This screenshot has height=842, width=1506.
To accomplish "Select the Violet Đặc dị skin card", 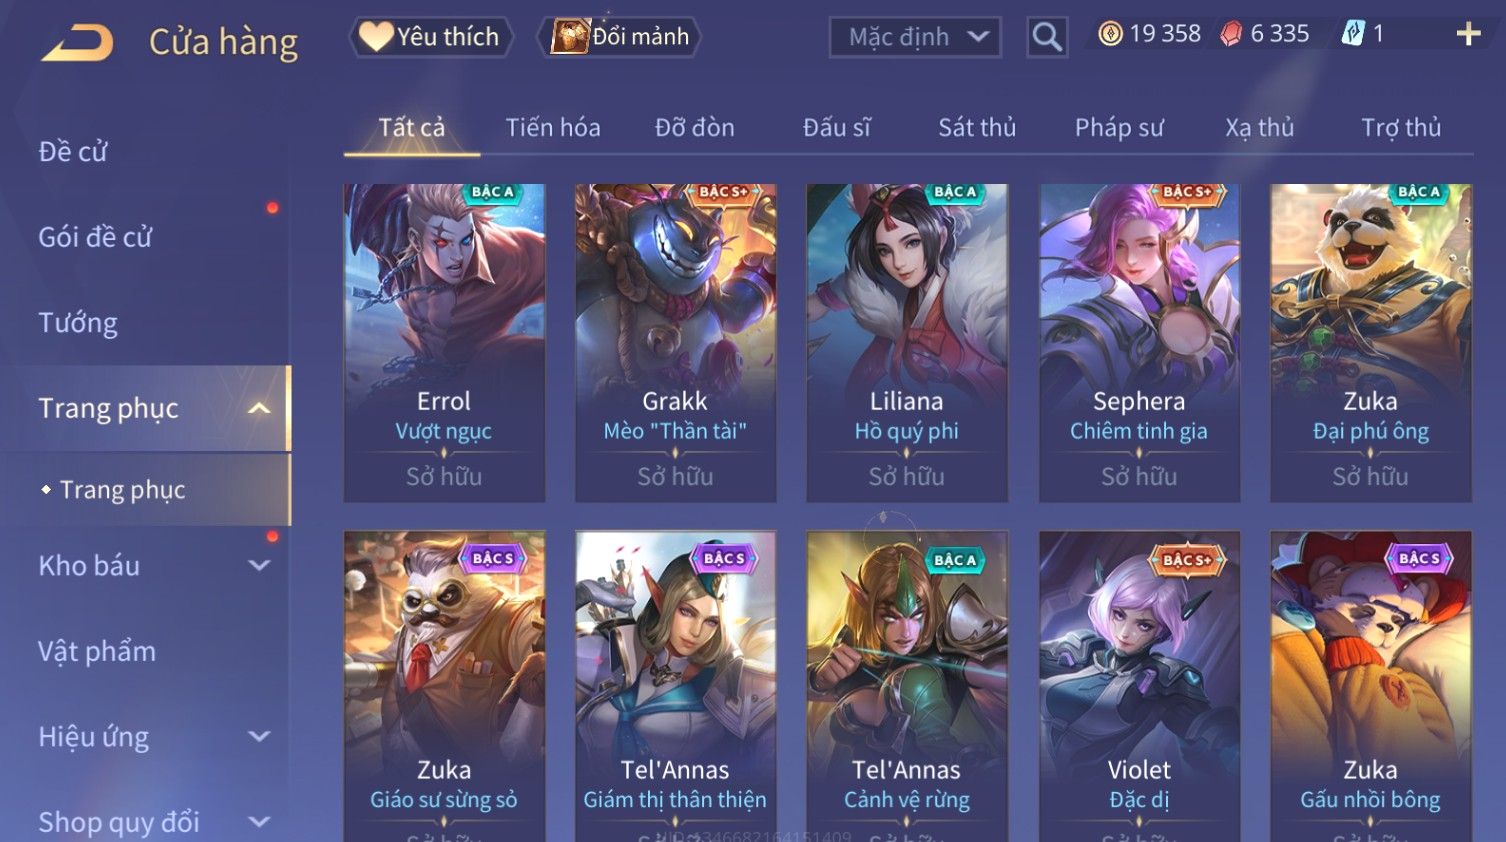I will click(1139, 686).
